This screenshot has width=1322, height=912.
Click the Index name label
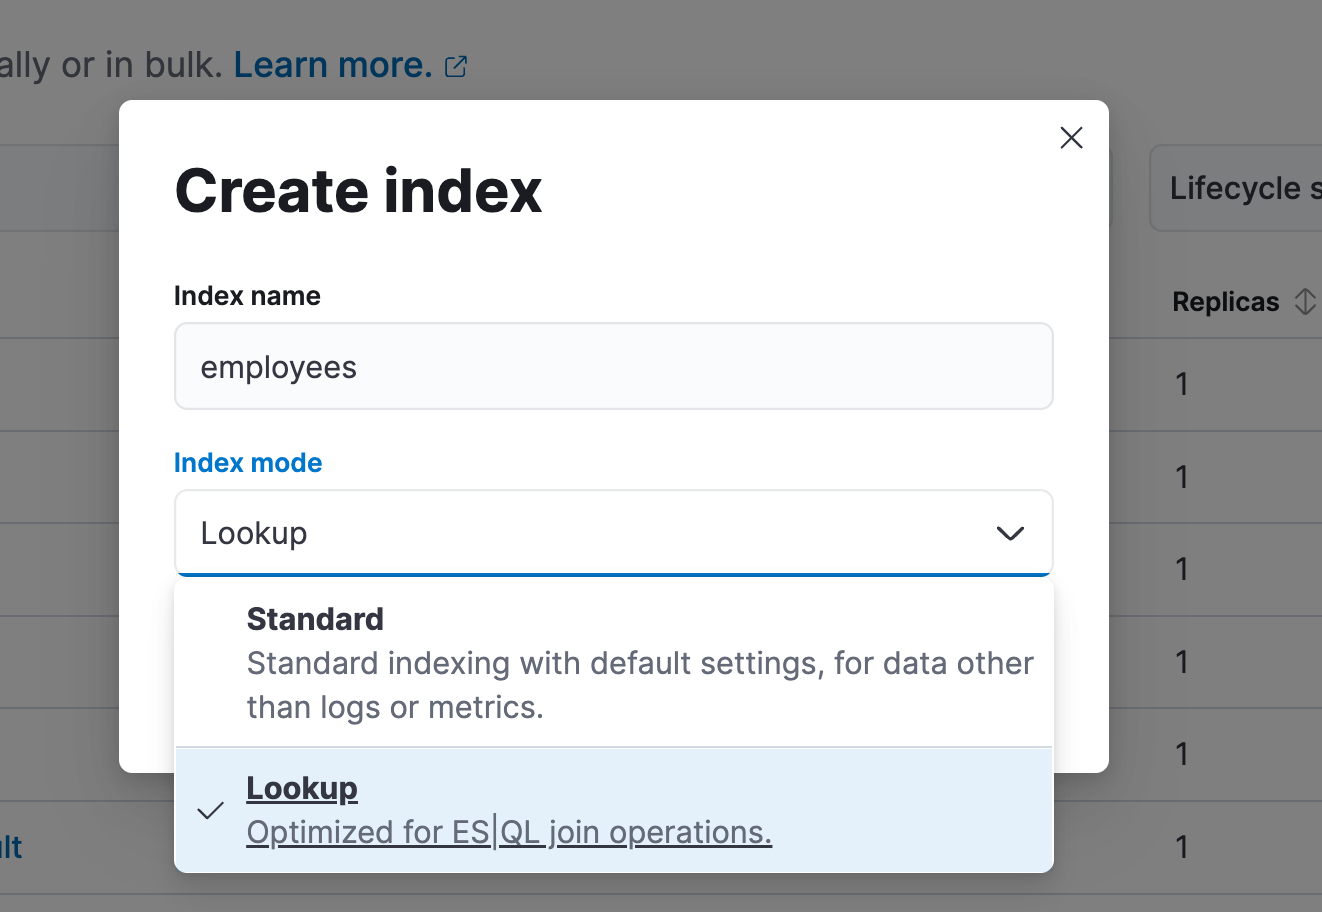click(247, 296)
